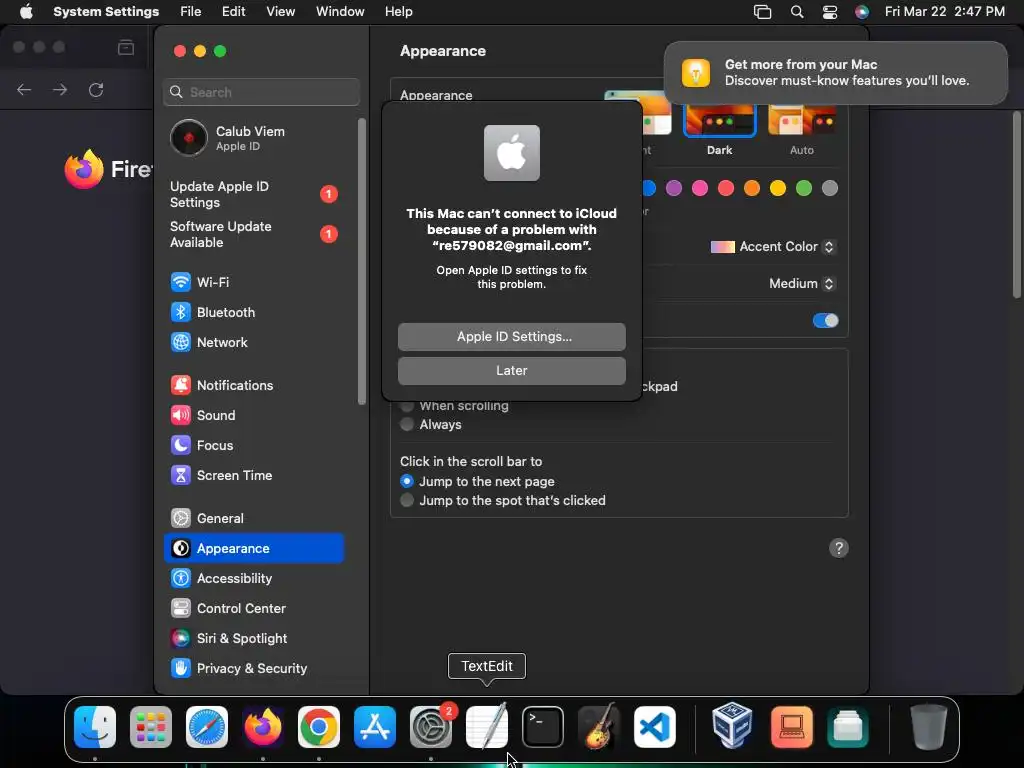The height and width of the screenshot is (768, 1024).
Task: Open Privacy & Security settings
Action: [253, 669]
